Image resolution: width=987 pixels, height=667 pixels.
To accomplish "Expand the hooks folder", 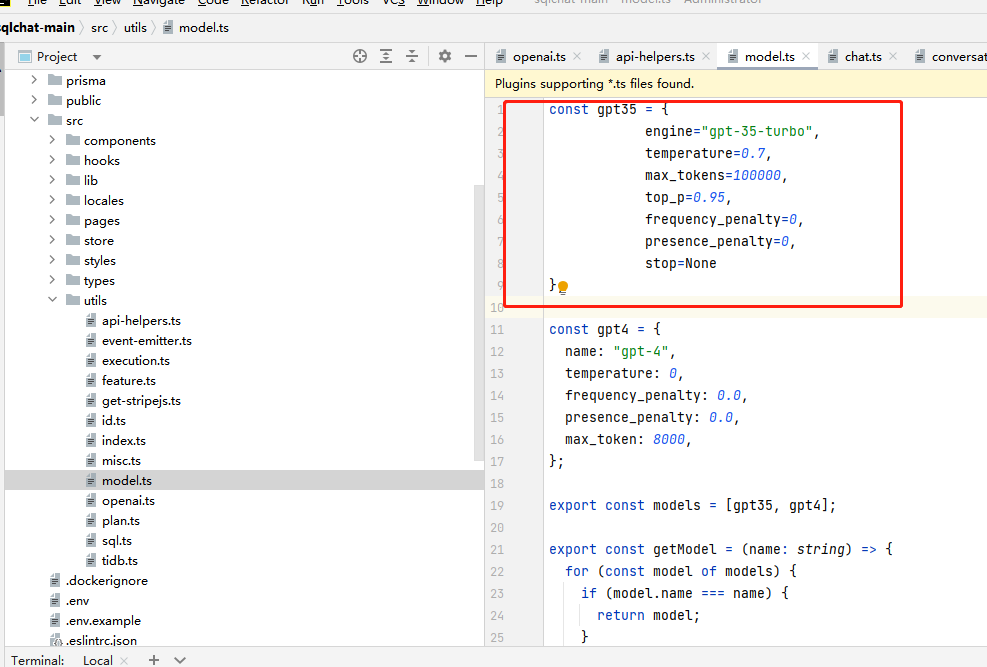I will tap(52, 160).
